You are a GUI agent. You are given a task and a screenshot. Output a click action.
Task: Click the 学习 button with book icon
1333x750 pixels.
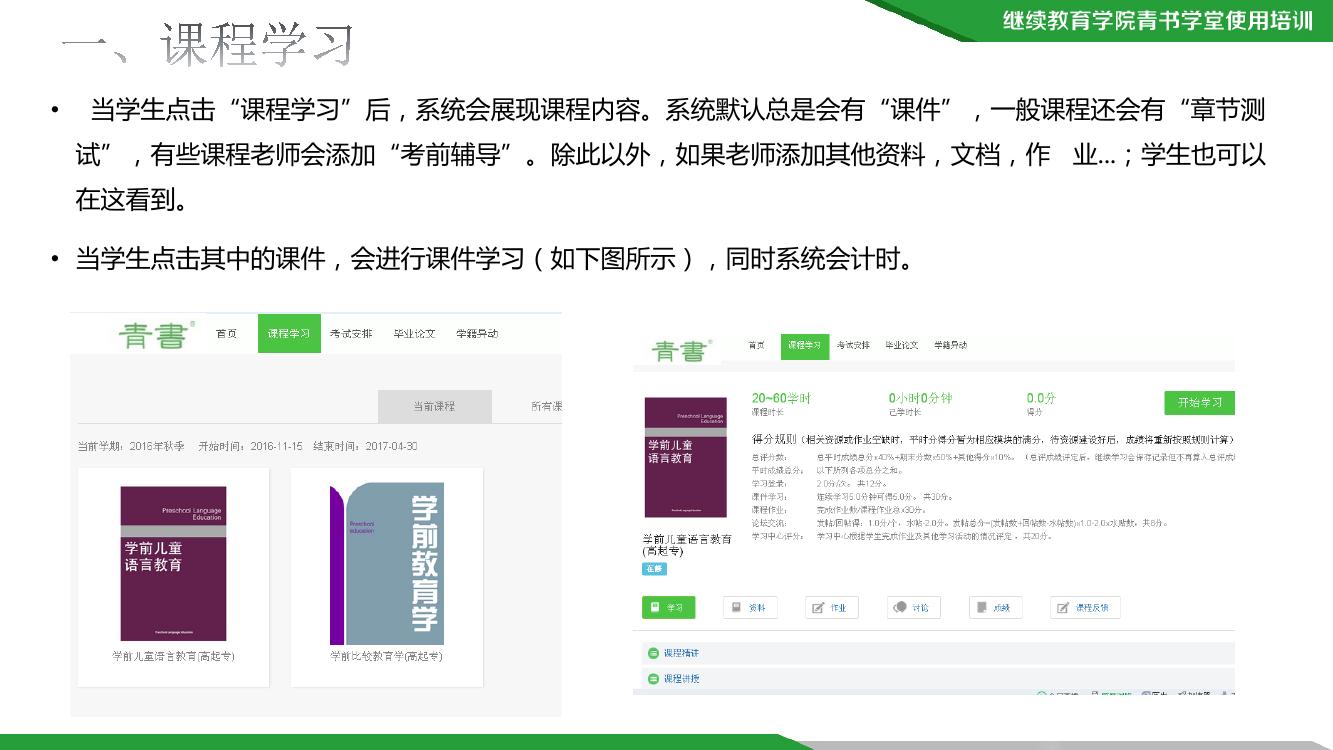pos(668,607)
